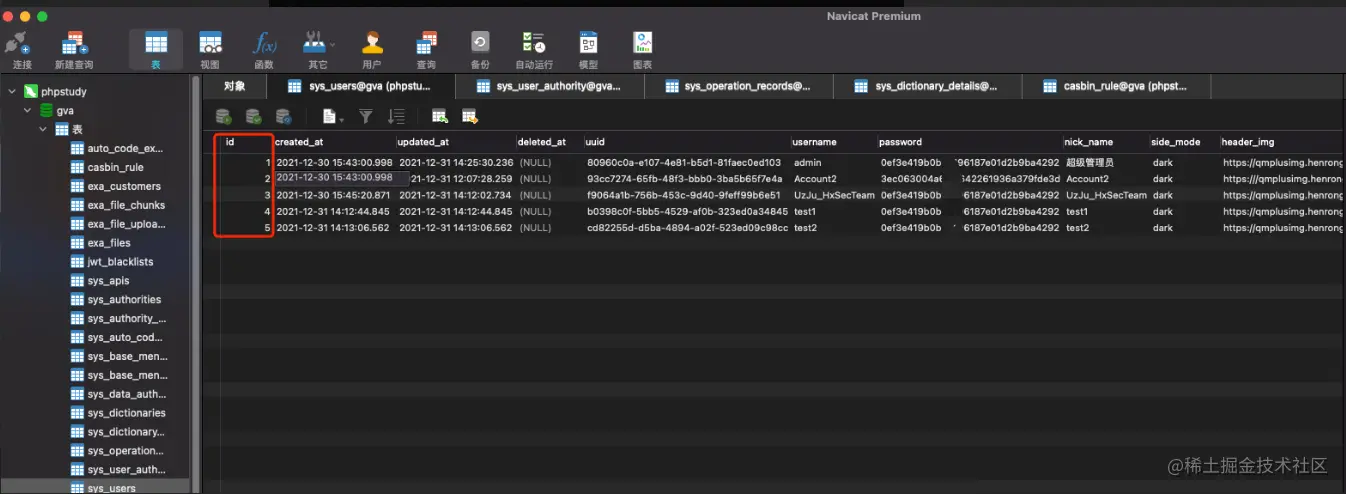Viewport: 1346px width, 494px height.
Task: Open the 其它 dropdown arrow
Action: pos(333,44)
